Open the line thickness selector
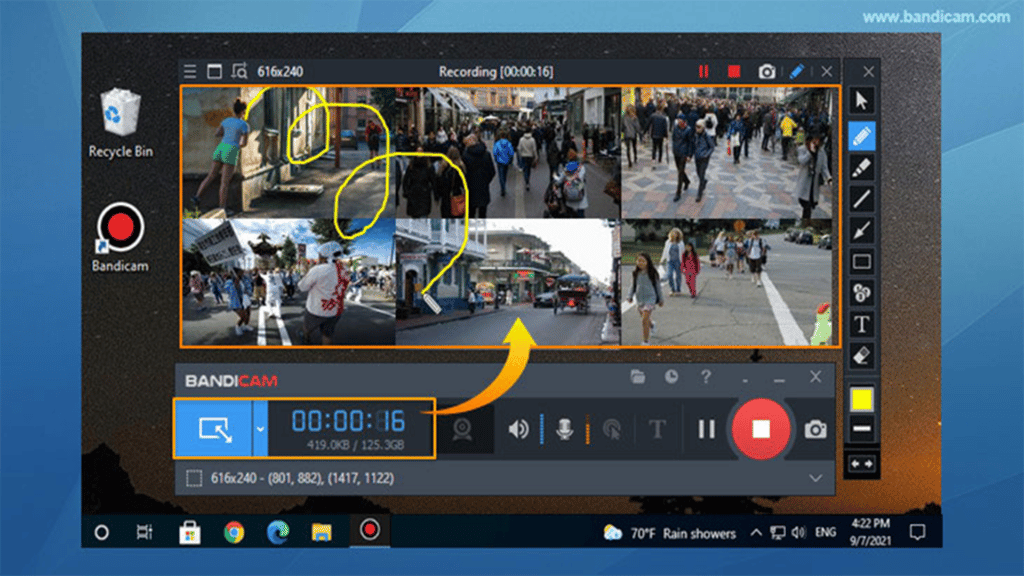 click(861, 428)
